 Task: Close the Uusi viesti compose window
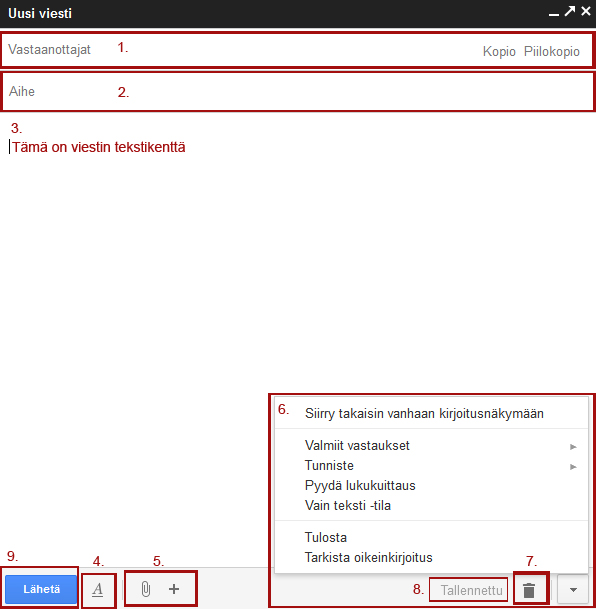point(586,11)
